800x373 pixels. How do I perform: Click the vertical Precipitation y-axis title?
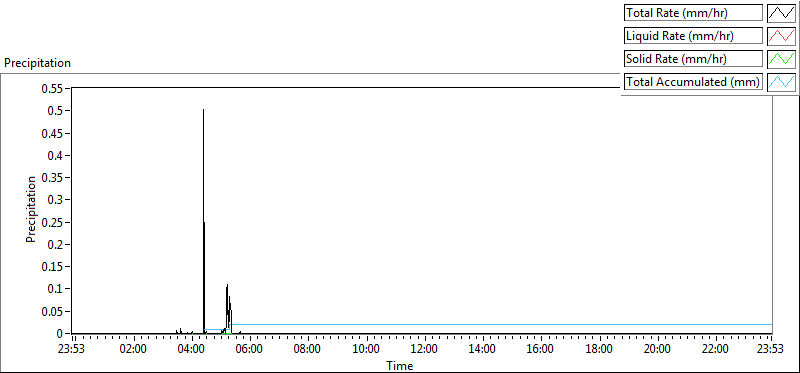[x=31, y=209]
